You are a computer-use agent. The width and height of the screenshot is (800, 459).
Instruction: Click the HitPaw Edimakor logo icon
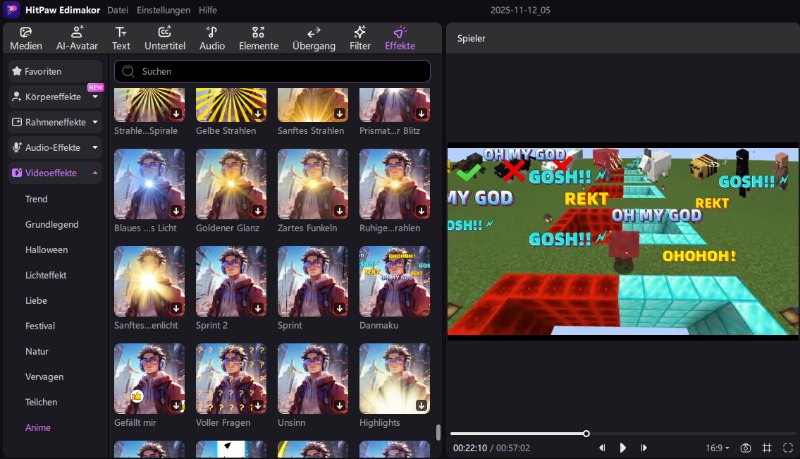coord(12,10)
